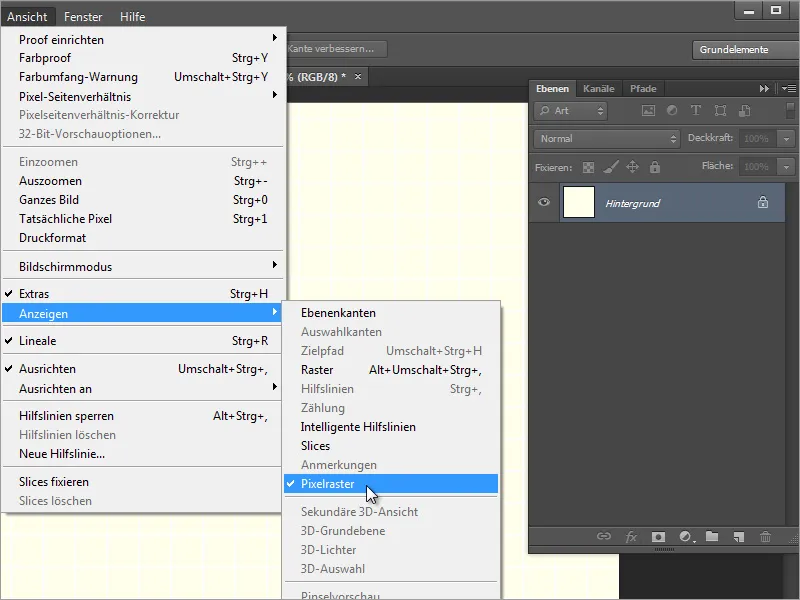This screenshot has height=600, width=800.
Task: Expand Proof einrichten submenu
Action: click(x=143, y=40)
